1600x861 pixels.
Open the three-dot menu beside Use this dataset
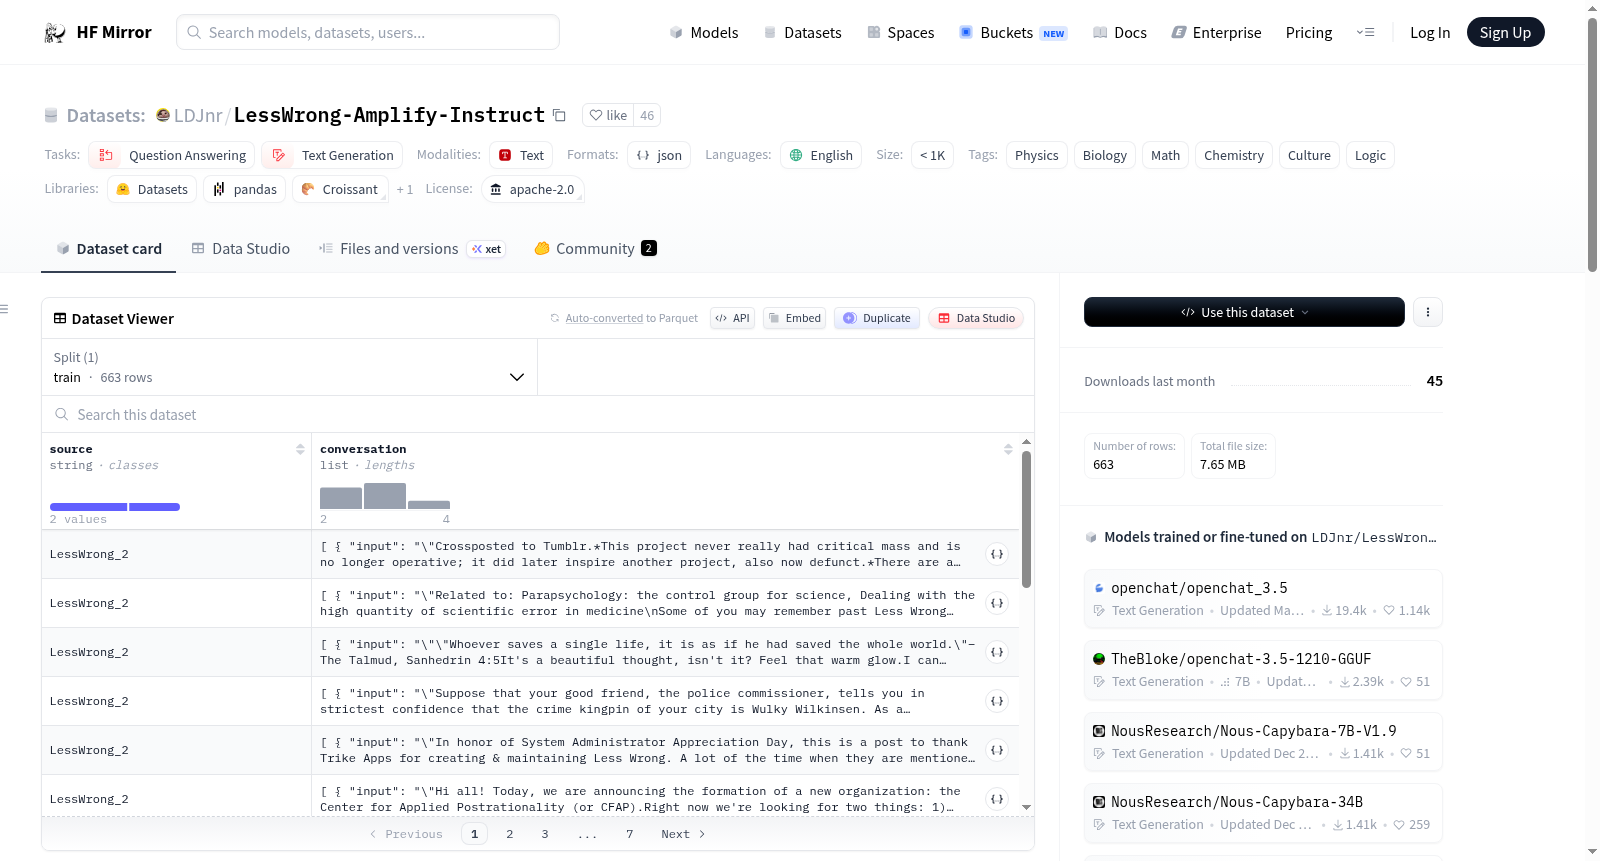(1428, 312)
